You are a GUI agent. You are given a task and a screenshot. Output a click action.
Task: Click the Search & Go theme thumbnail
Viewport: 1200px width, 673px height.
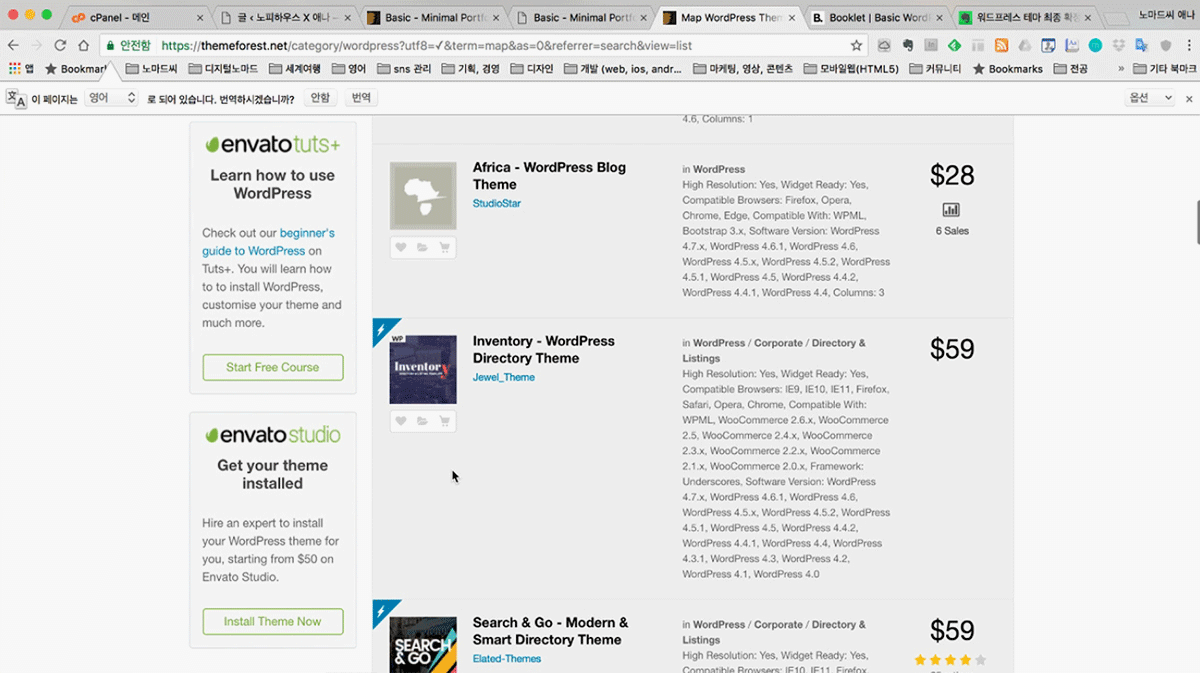tap(423, 645)
